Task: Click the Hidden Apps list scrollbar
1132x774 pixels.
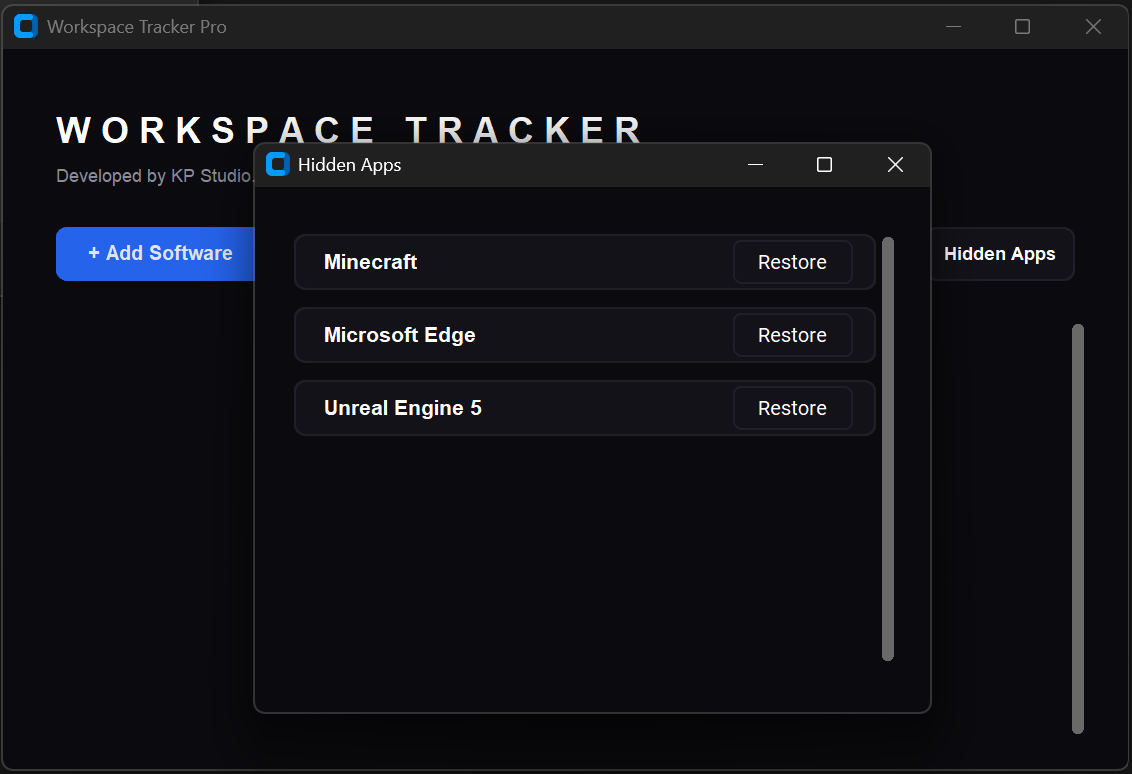Action: pyautogui.click(x=888, y=449)
